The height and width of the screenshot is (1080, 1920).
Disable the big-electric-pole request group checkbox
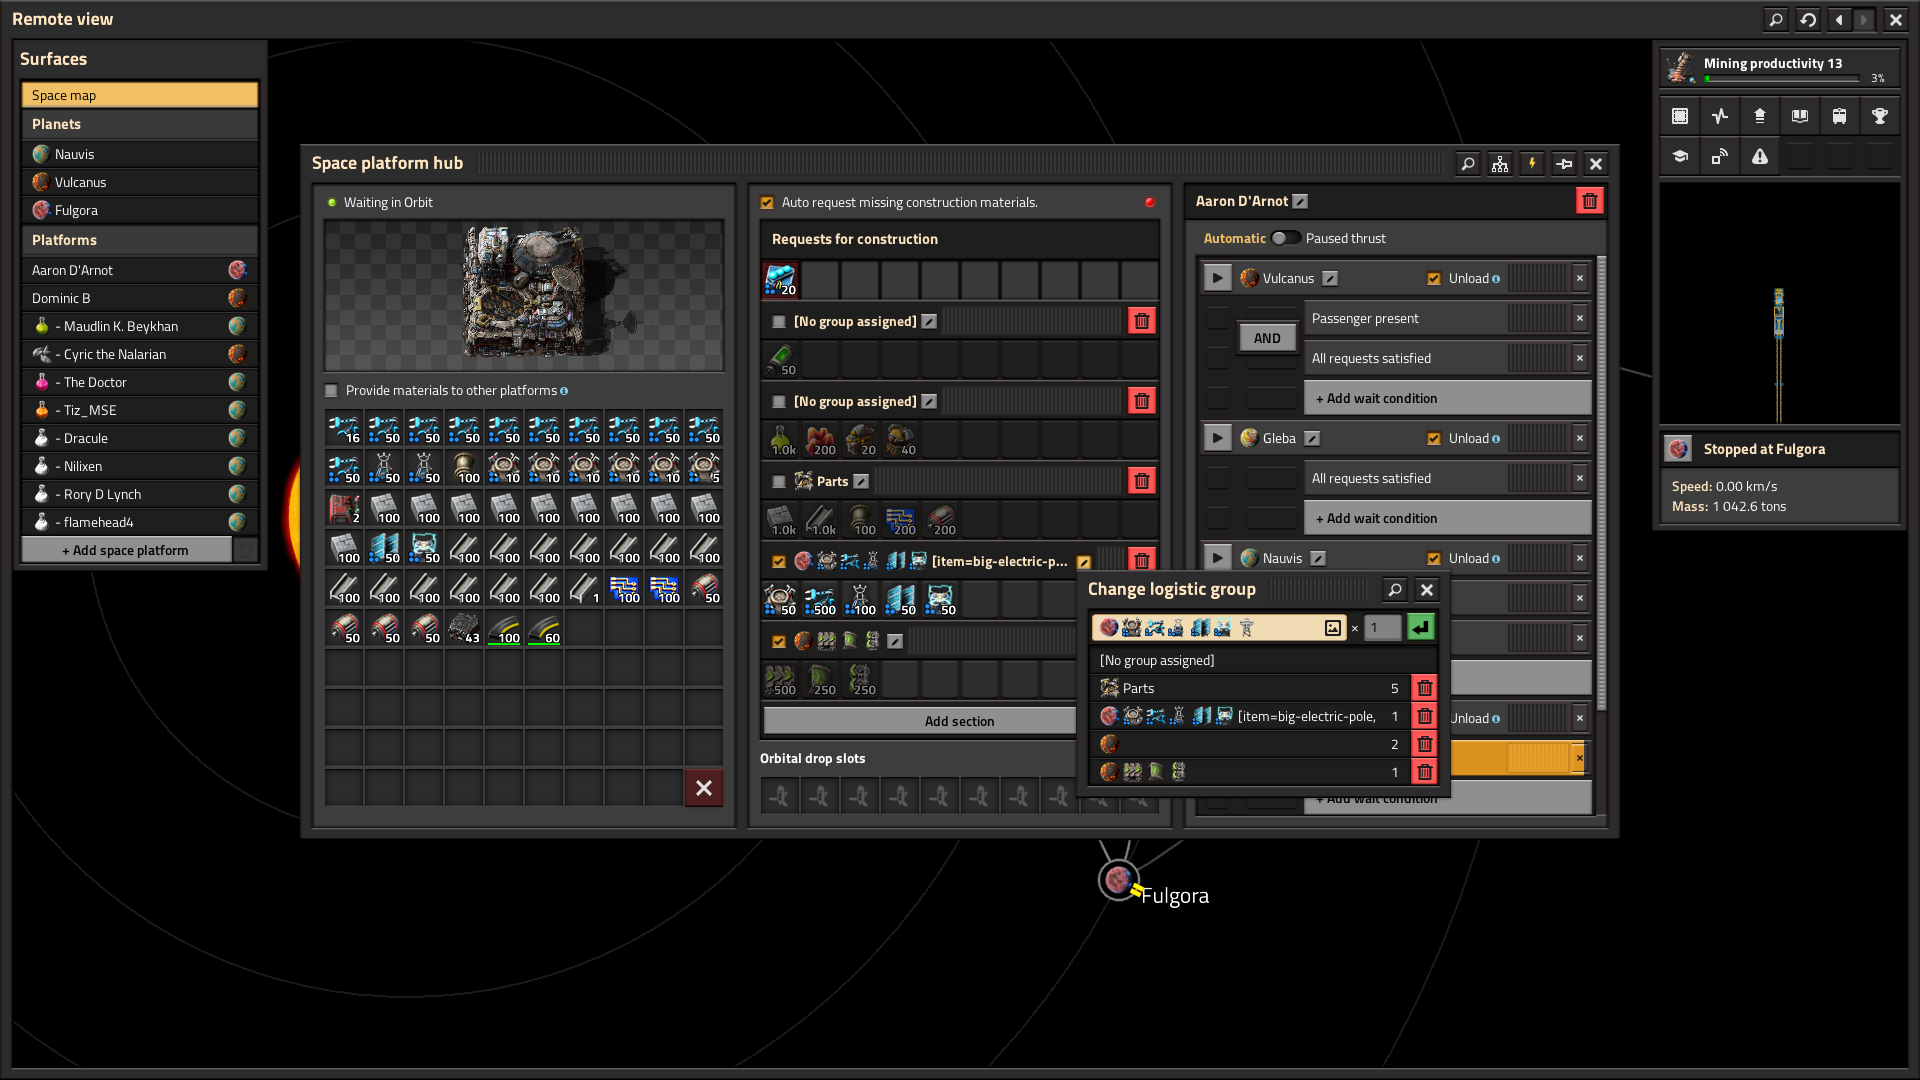pos(779,562)
